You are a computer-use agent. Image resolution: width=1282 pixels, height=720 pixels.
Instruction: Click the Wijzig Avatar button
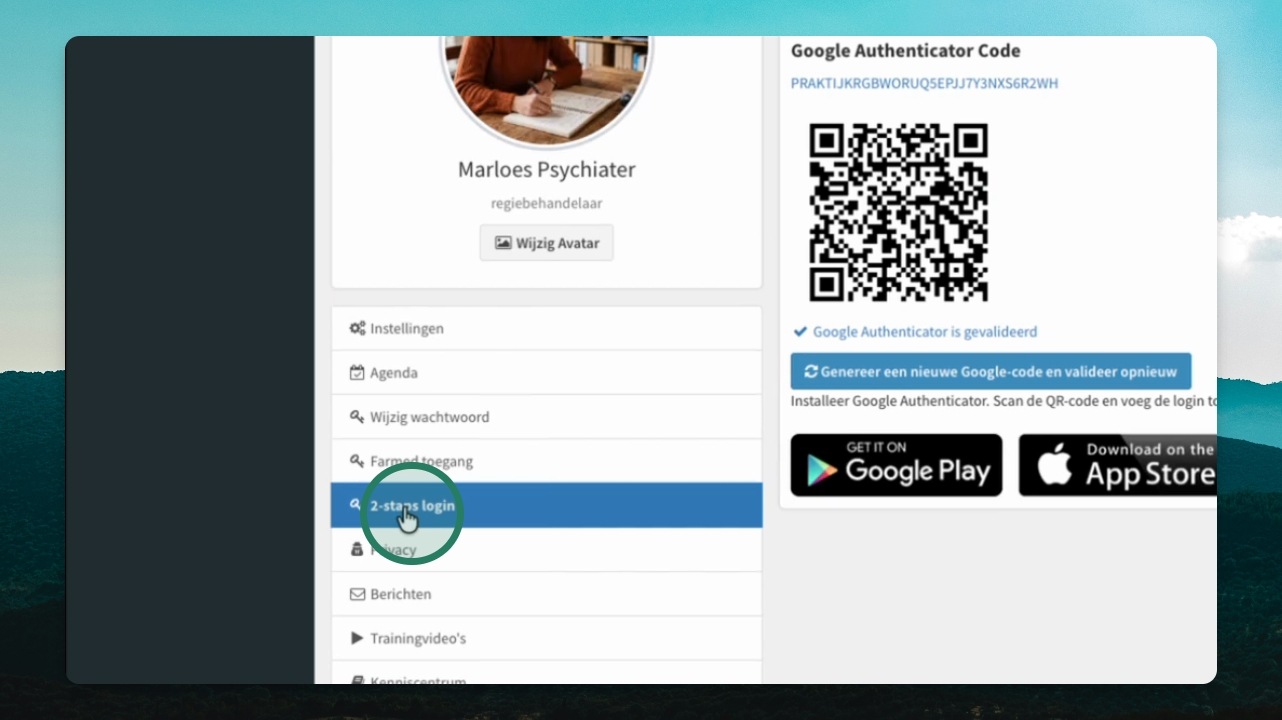coord(547,243)
